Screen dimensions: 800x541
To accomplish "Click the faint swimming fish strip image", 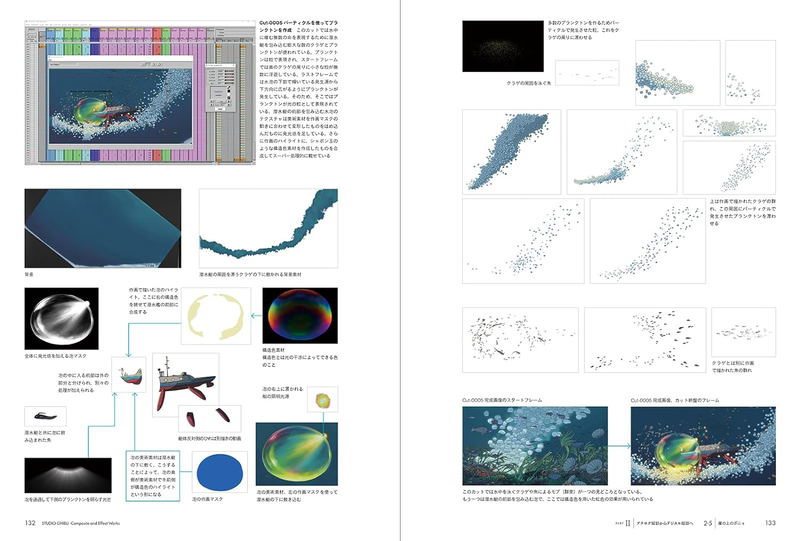I will click(x=587, y=73).
